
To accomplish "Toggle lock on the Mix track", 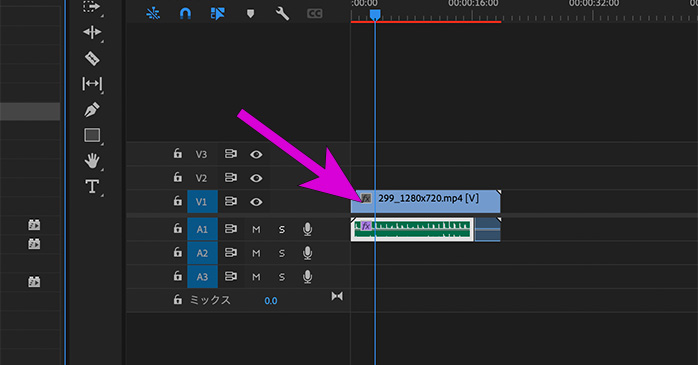I will coord(178,300).
